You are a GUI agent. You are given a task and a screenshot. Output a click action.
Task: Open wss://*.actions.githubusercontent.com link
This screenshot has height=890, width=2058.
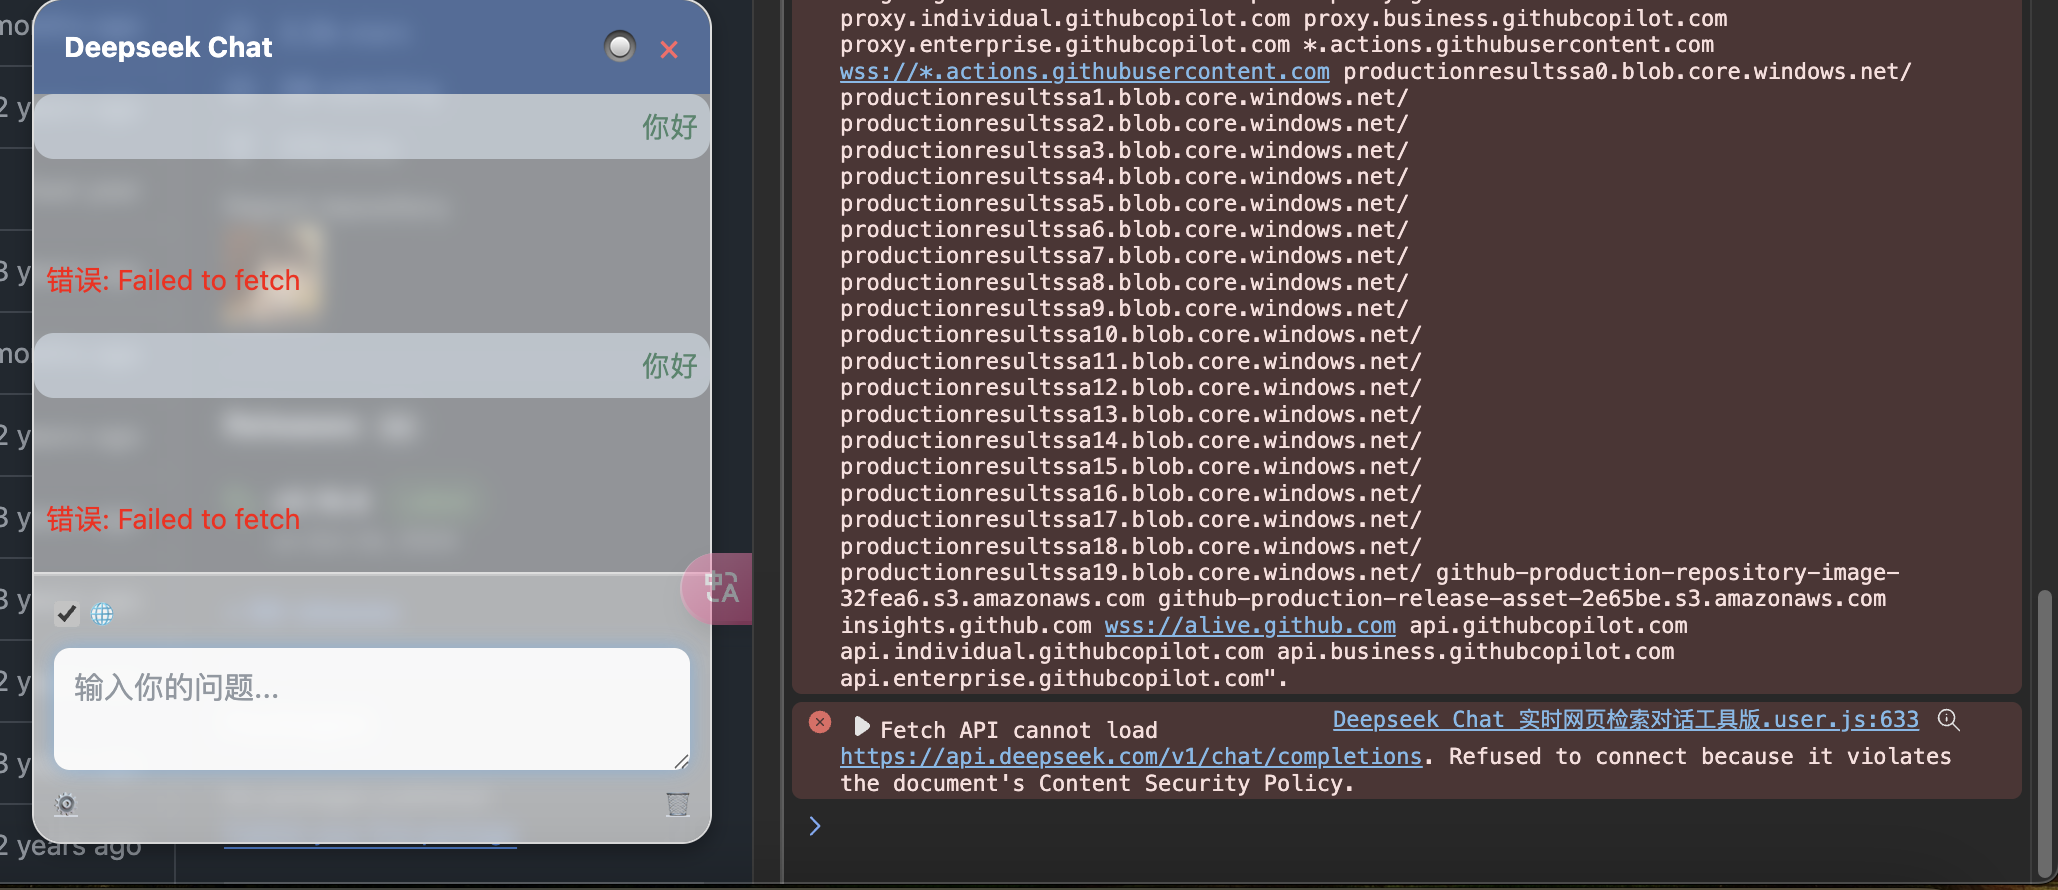coord(1084,71)
